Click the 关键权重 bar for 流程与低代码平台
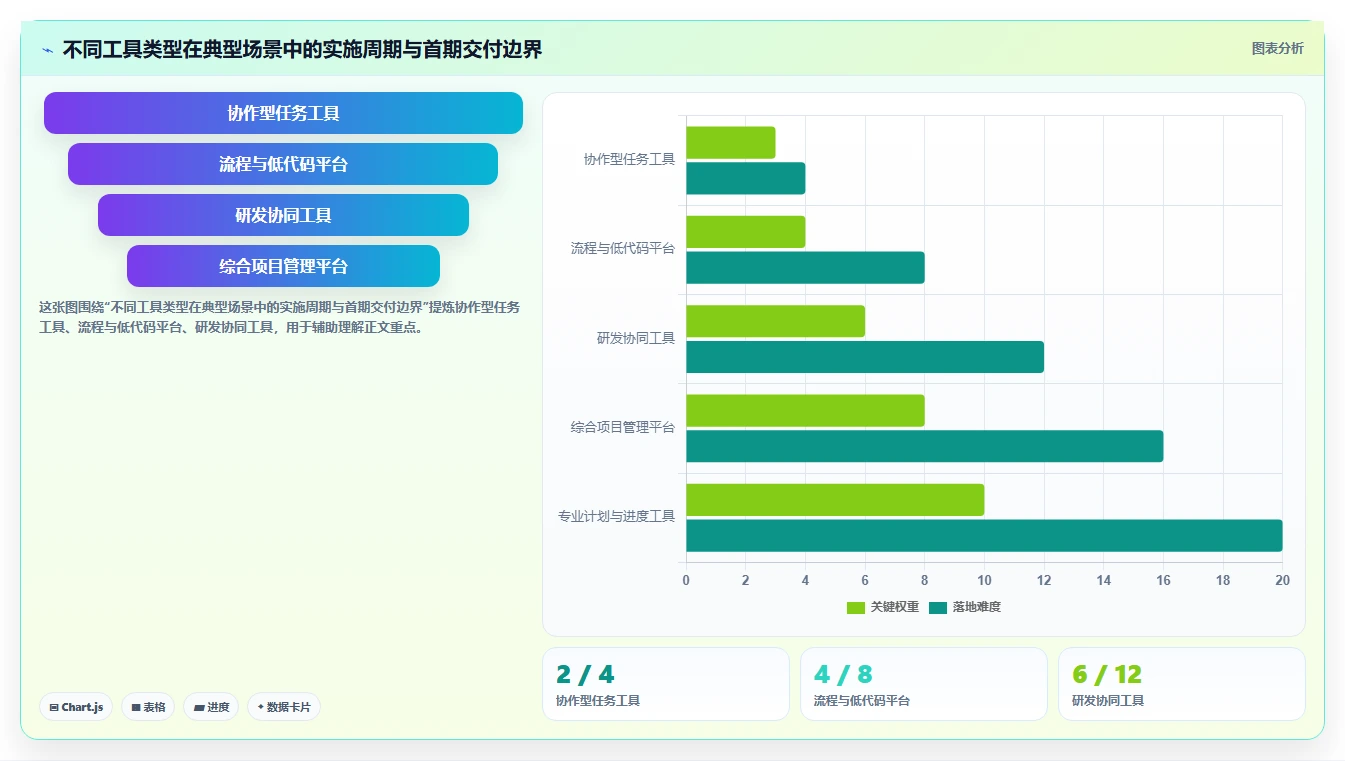1345x761 pixels. tap(746, 232)
